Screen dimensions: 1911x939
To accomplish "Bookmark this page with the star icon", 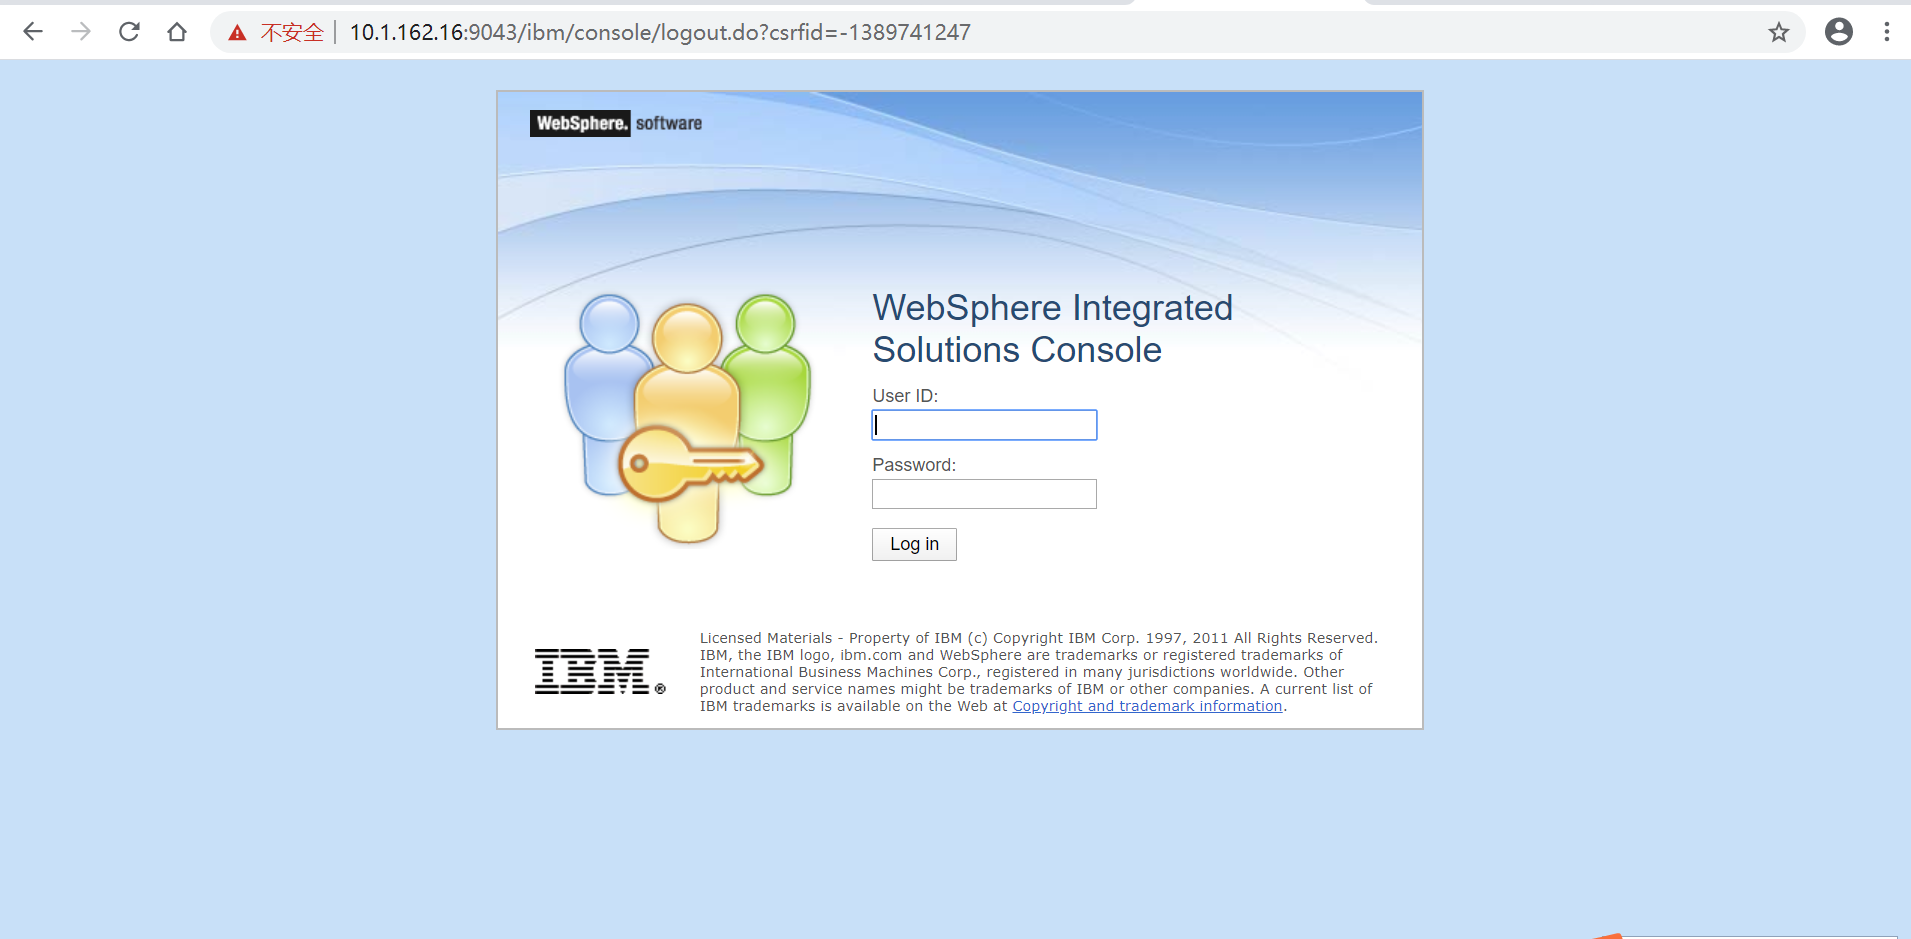I will [1779, 31].
